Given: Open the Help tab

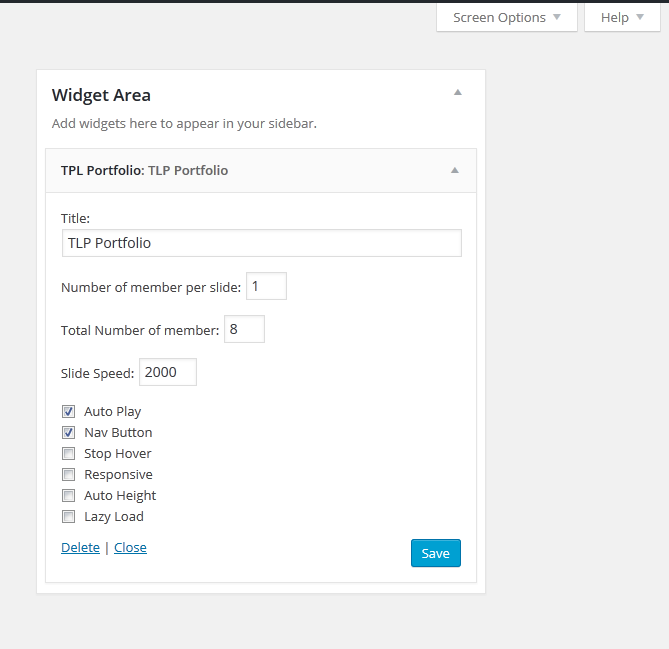Looking at the screenshot, I should pos(622,17).
